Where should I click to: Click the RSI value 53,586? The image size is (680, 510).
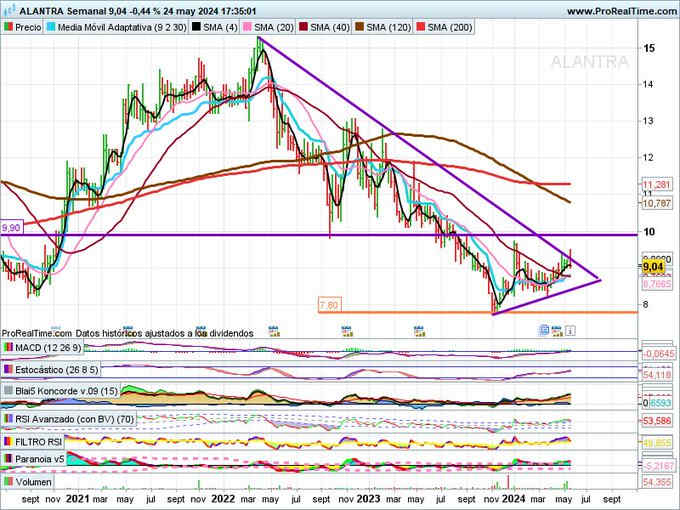657,421
